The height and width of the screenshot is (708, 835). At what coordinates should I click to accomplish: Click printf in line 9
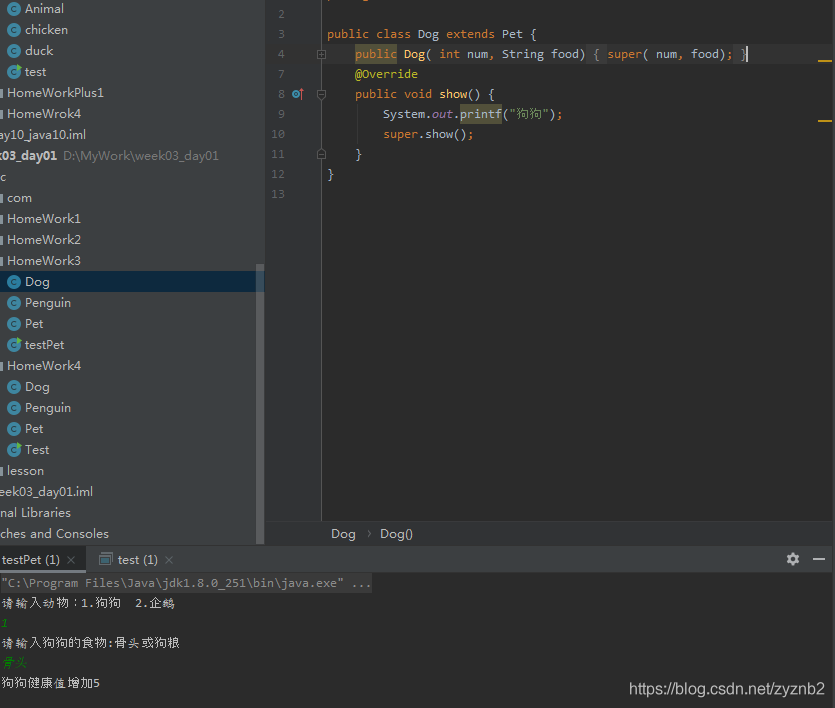pos(480,114)
